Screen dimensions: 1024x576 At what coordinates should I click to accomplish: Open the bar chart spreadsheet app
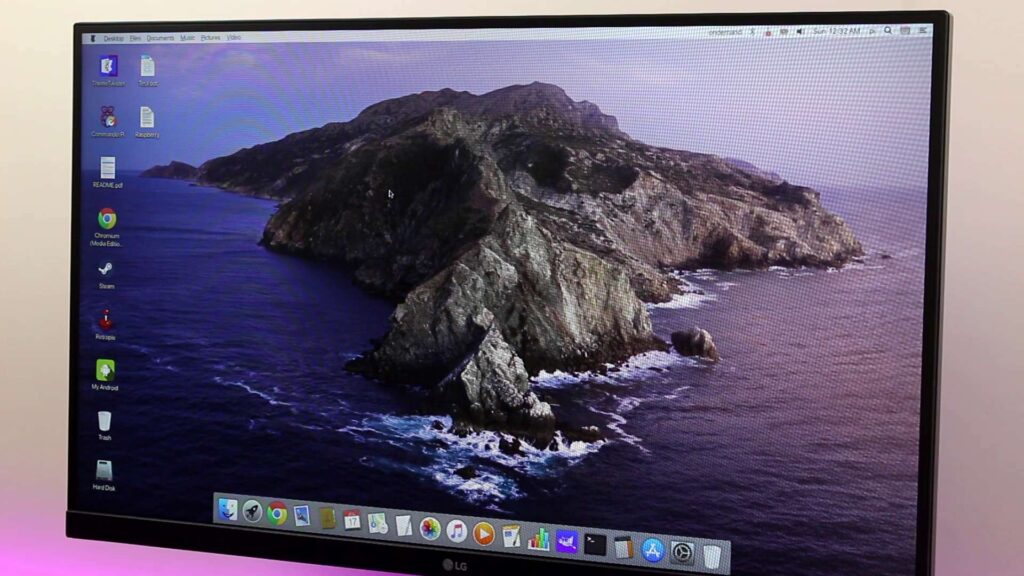point(539,539)
